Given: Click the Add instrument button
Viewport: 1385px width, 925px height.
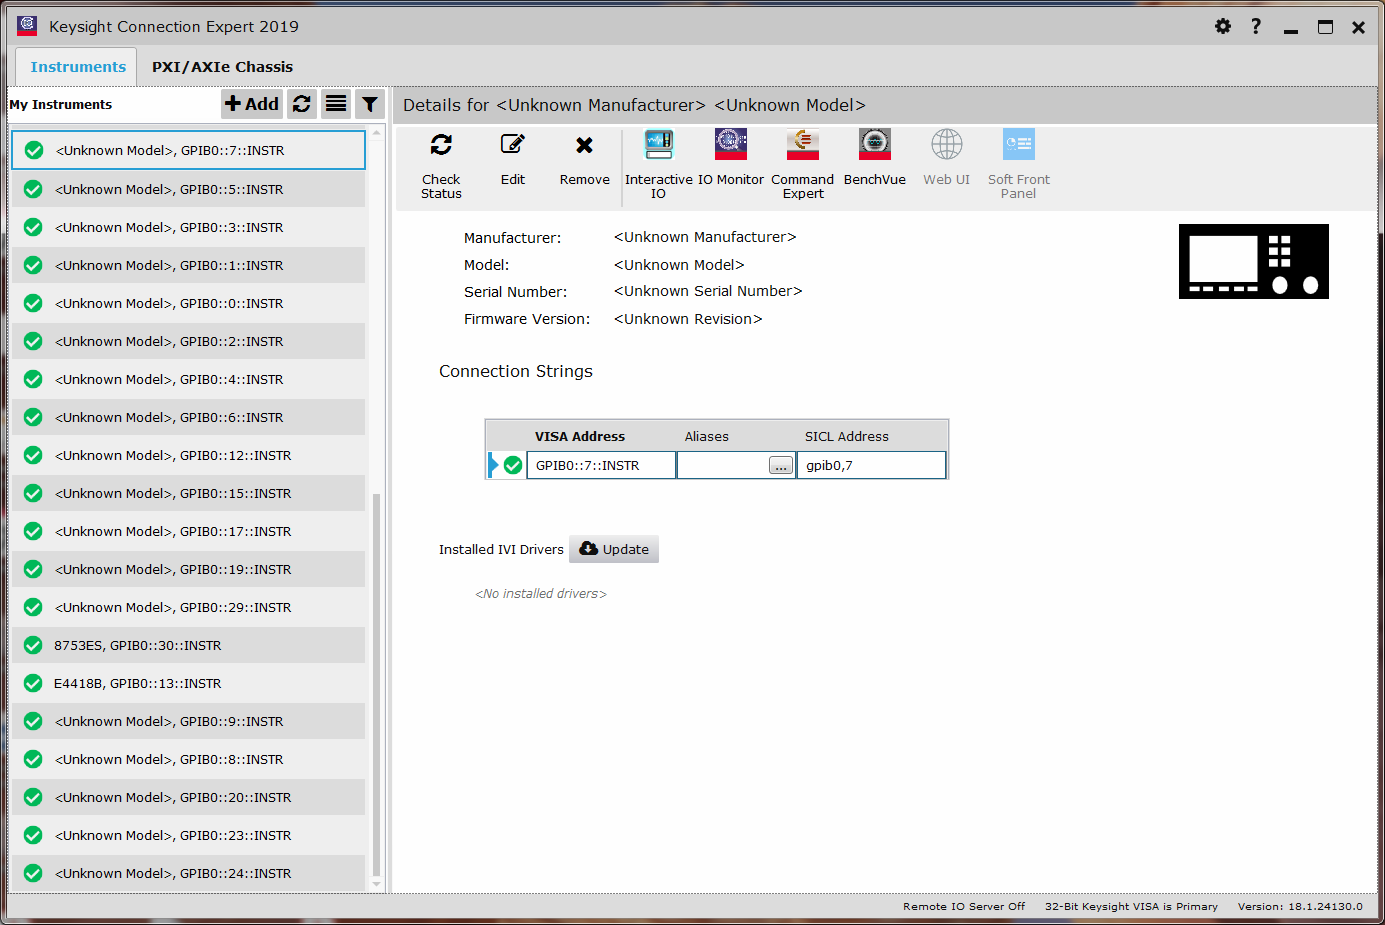Looking at the screenshot, I should (252, 104).
